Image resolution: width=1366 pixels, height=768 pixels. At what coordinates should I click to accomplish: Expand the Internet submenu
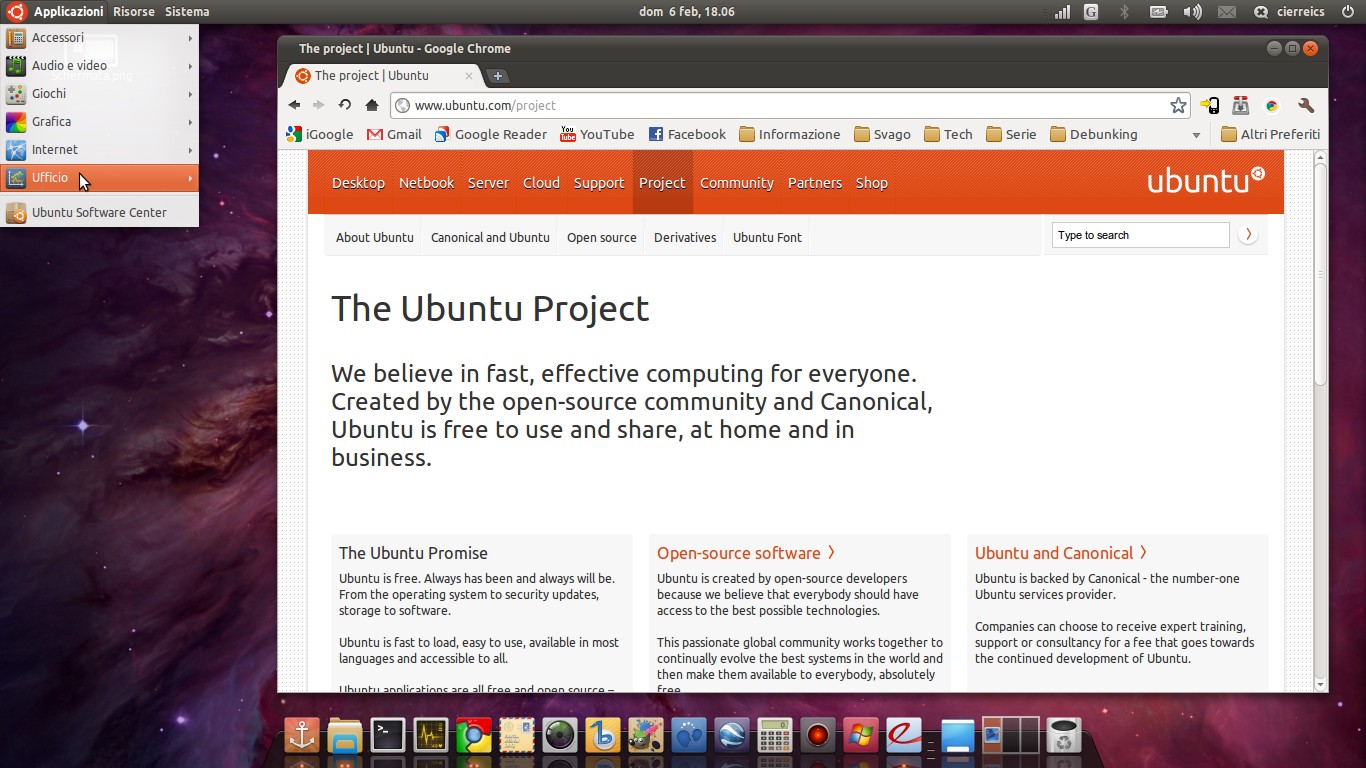[100, 150]
